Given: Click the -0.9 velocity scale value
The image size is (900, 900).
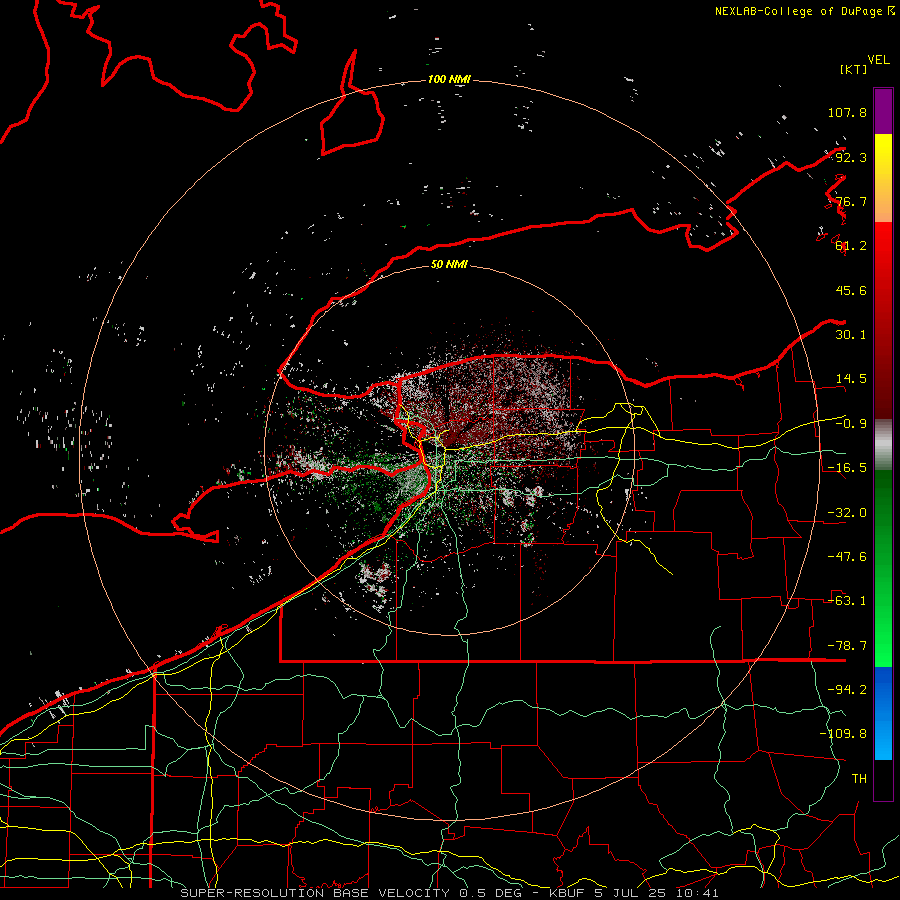Looking at the screenshot, I should click(851, 424).
